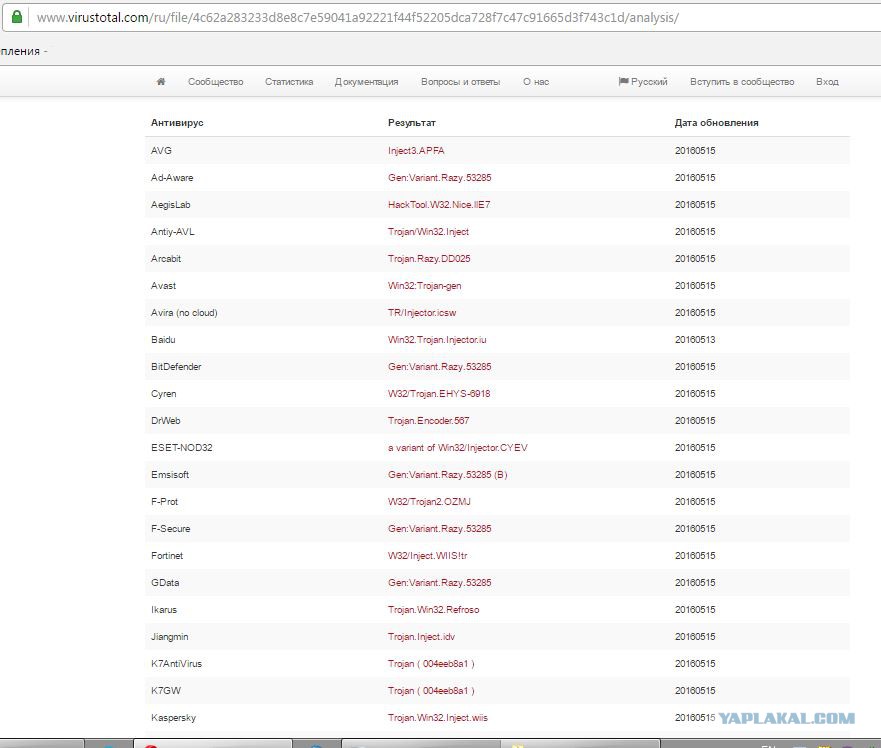The height and width of the screenshot is (748, 881).
Task: Select the 20160515 date in AVG row
Action: point(695,151)
